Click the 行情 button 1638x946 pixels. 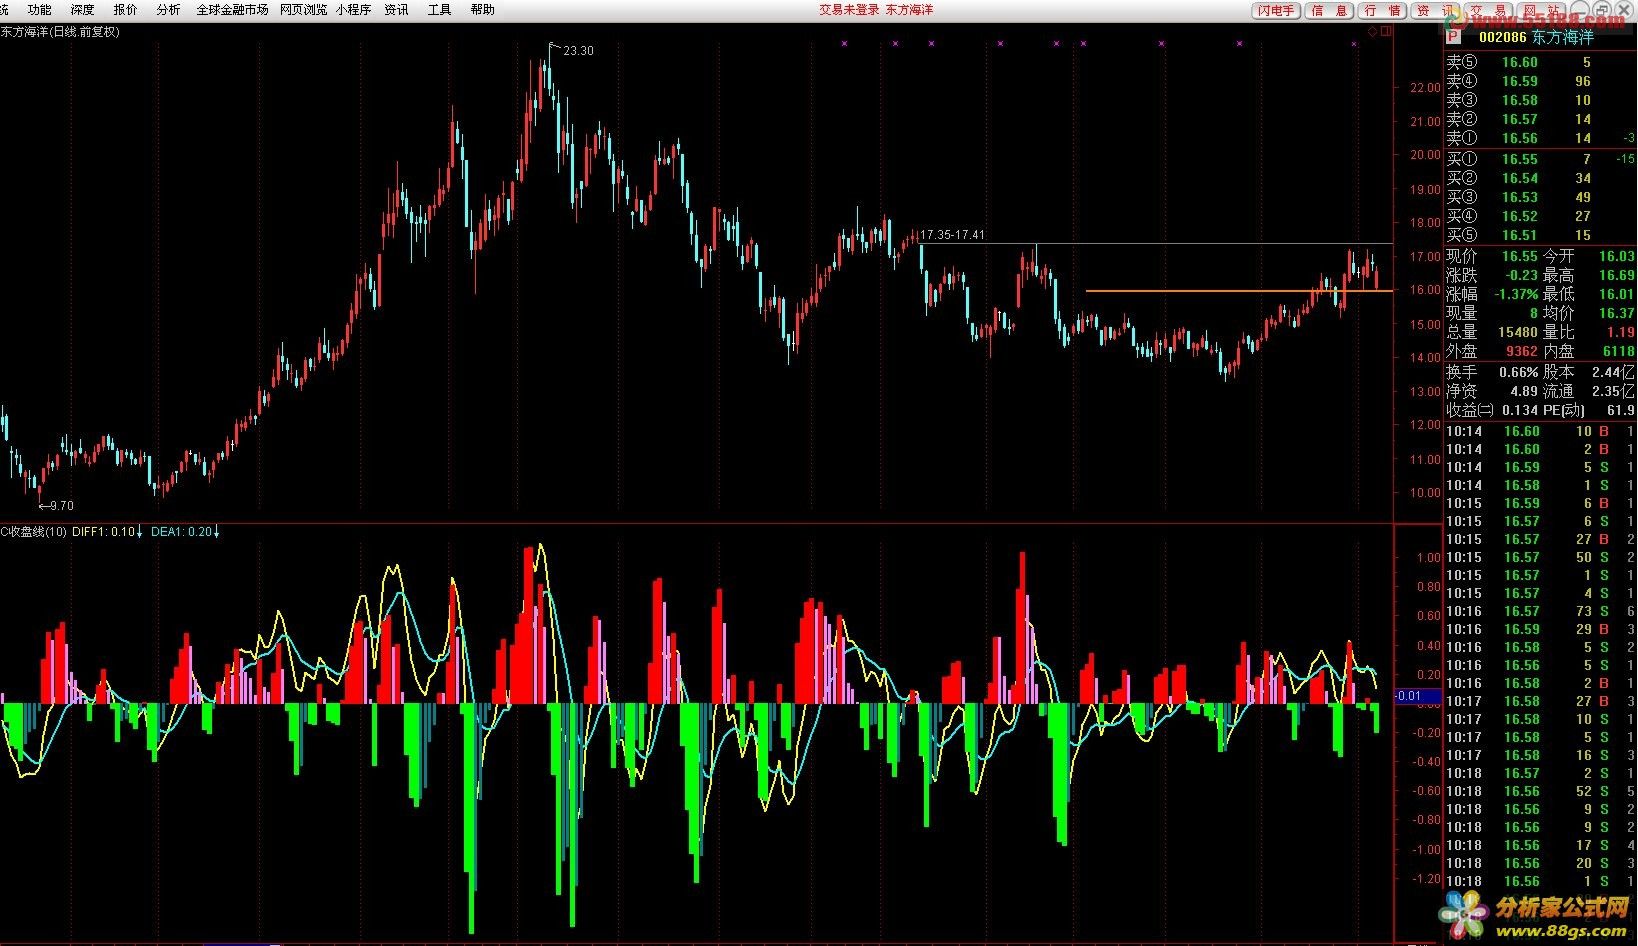coord(1382,11)
